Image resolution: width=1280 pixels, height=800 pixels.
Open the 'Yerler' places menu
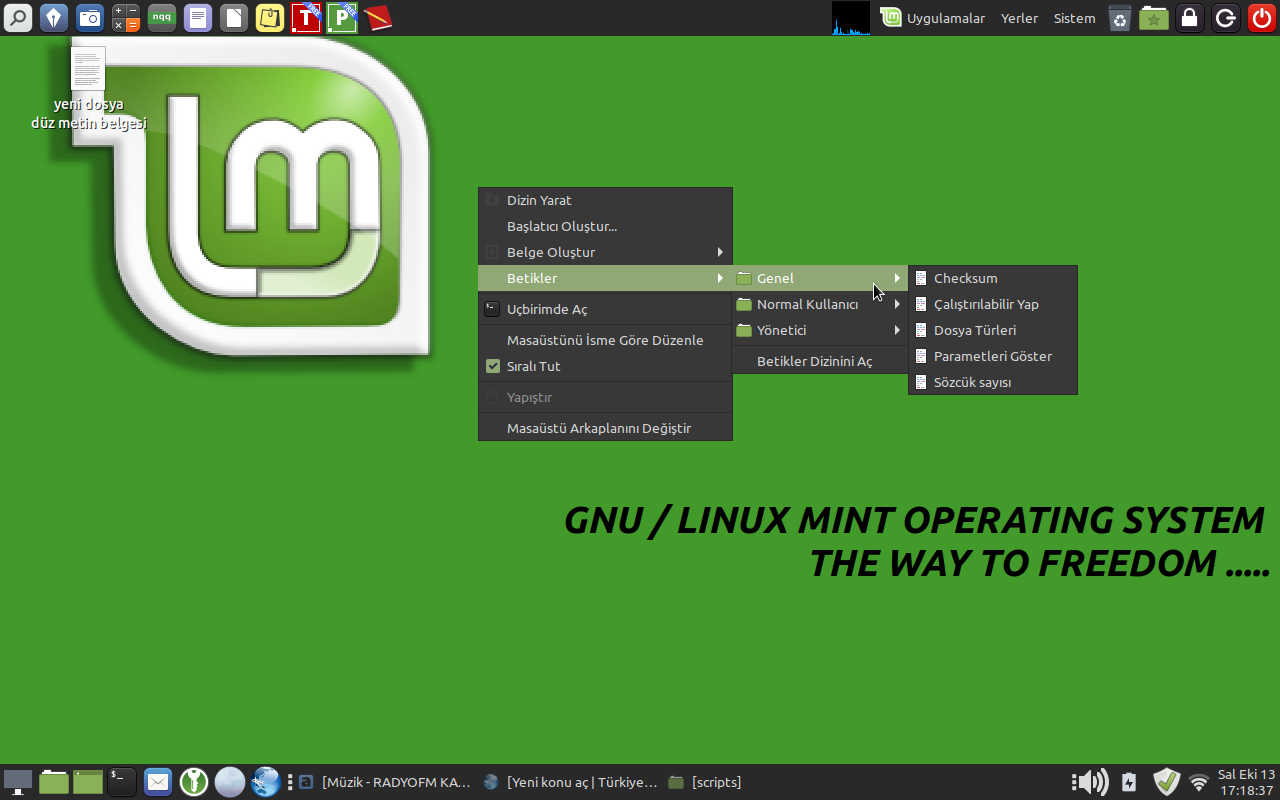point(1019,18)
